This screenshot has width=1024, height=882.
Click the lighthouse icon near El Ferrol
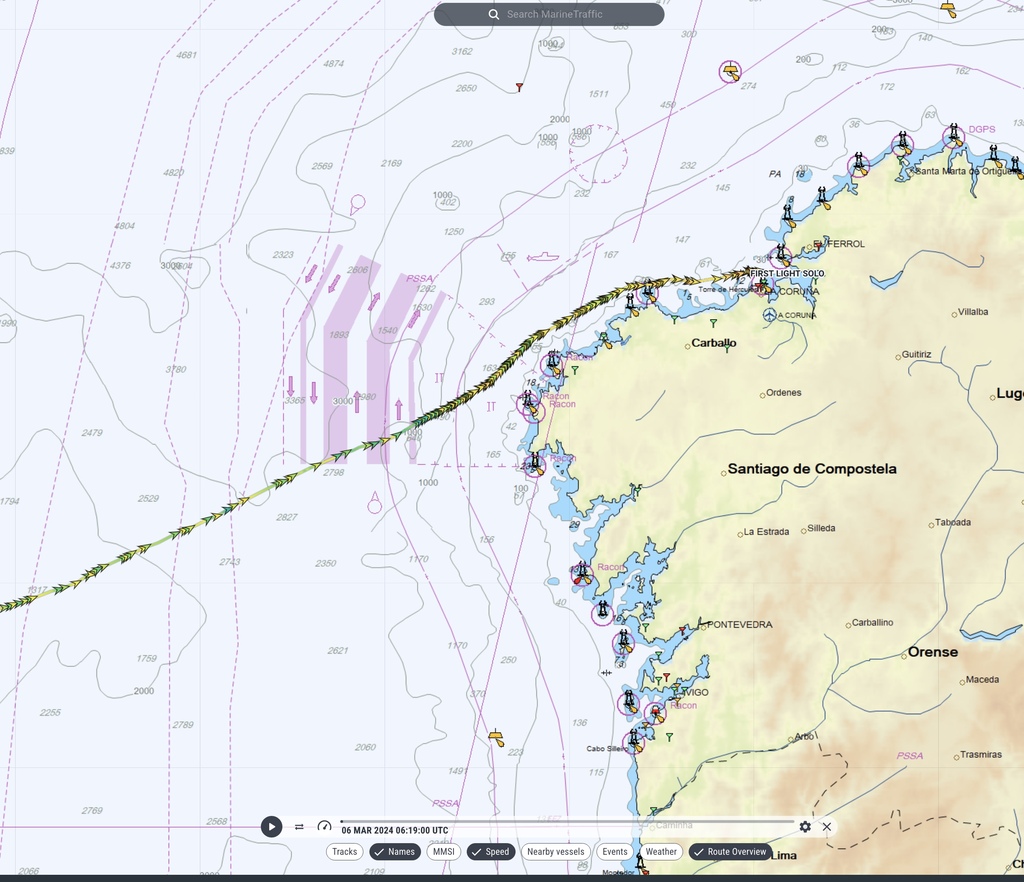point(780,255)
